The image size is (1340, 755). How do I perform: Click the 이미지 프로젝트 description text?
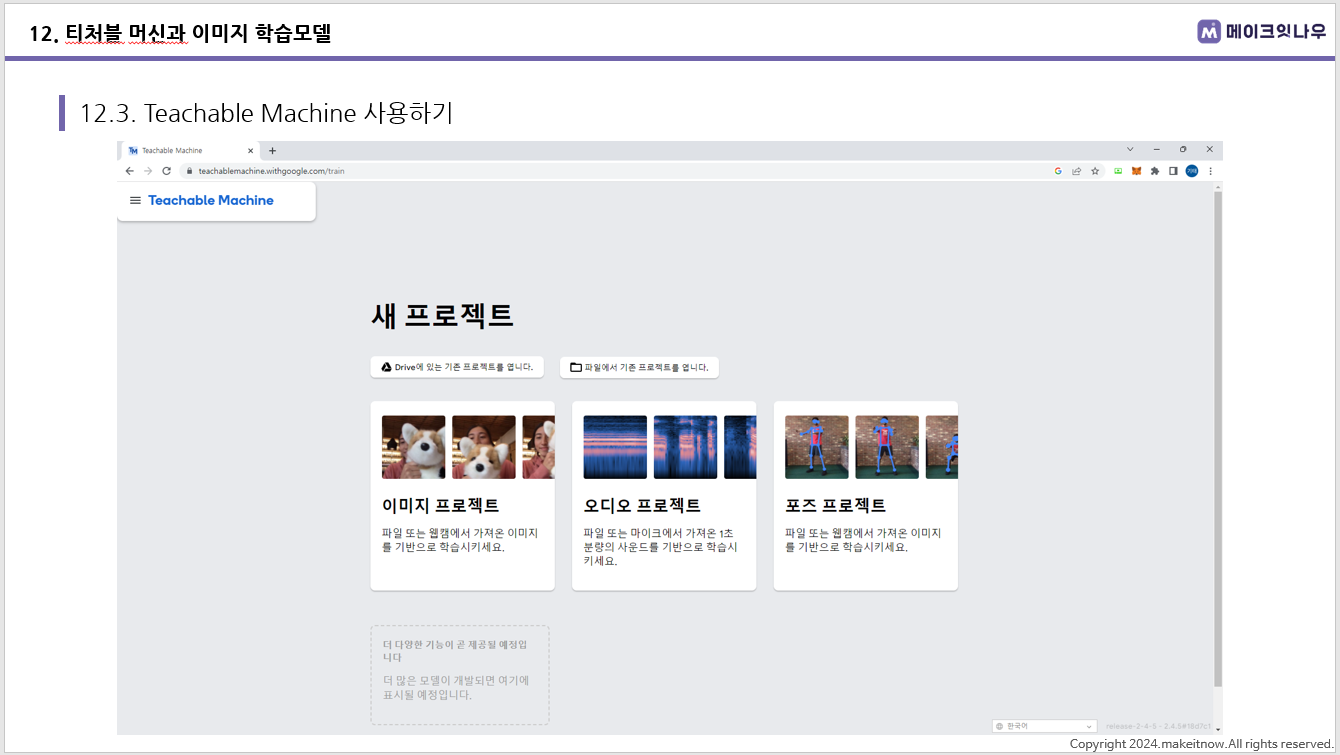point(460,540)
